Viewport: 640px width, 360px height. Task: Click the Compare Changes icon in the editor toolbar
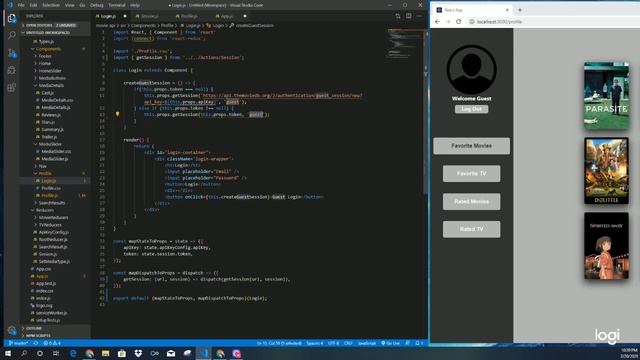[x=398, y=16]
